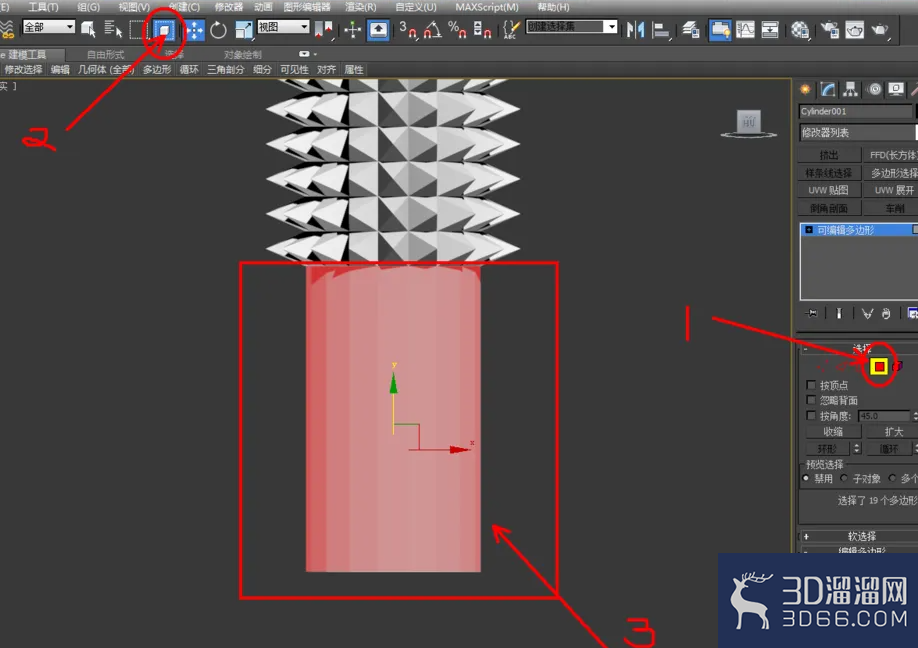918x648 pixels.
Task: Click the 收缩 shrink selection button
Action: [833, 431]
